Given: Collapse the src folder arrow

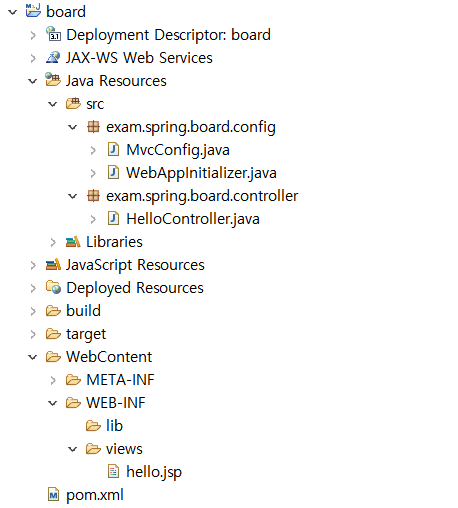Looking at the screenshot, I should (x=53, y=104).
